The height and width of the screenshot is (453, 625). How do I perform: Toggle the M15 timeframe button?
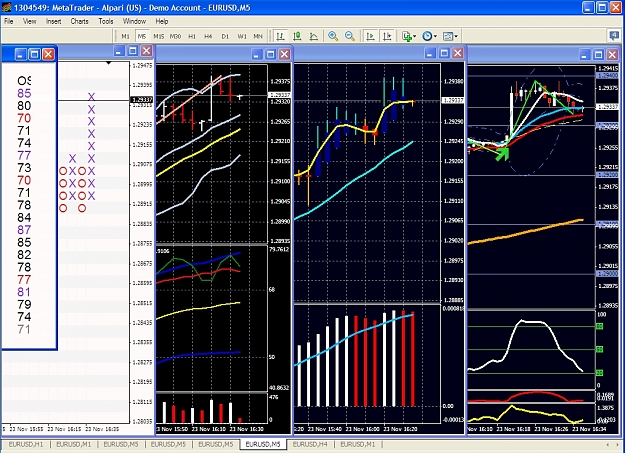pyautogui.click(x=159, y=36)
